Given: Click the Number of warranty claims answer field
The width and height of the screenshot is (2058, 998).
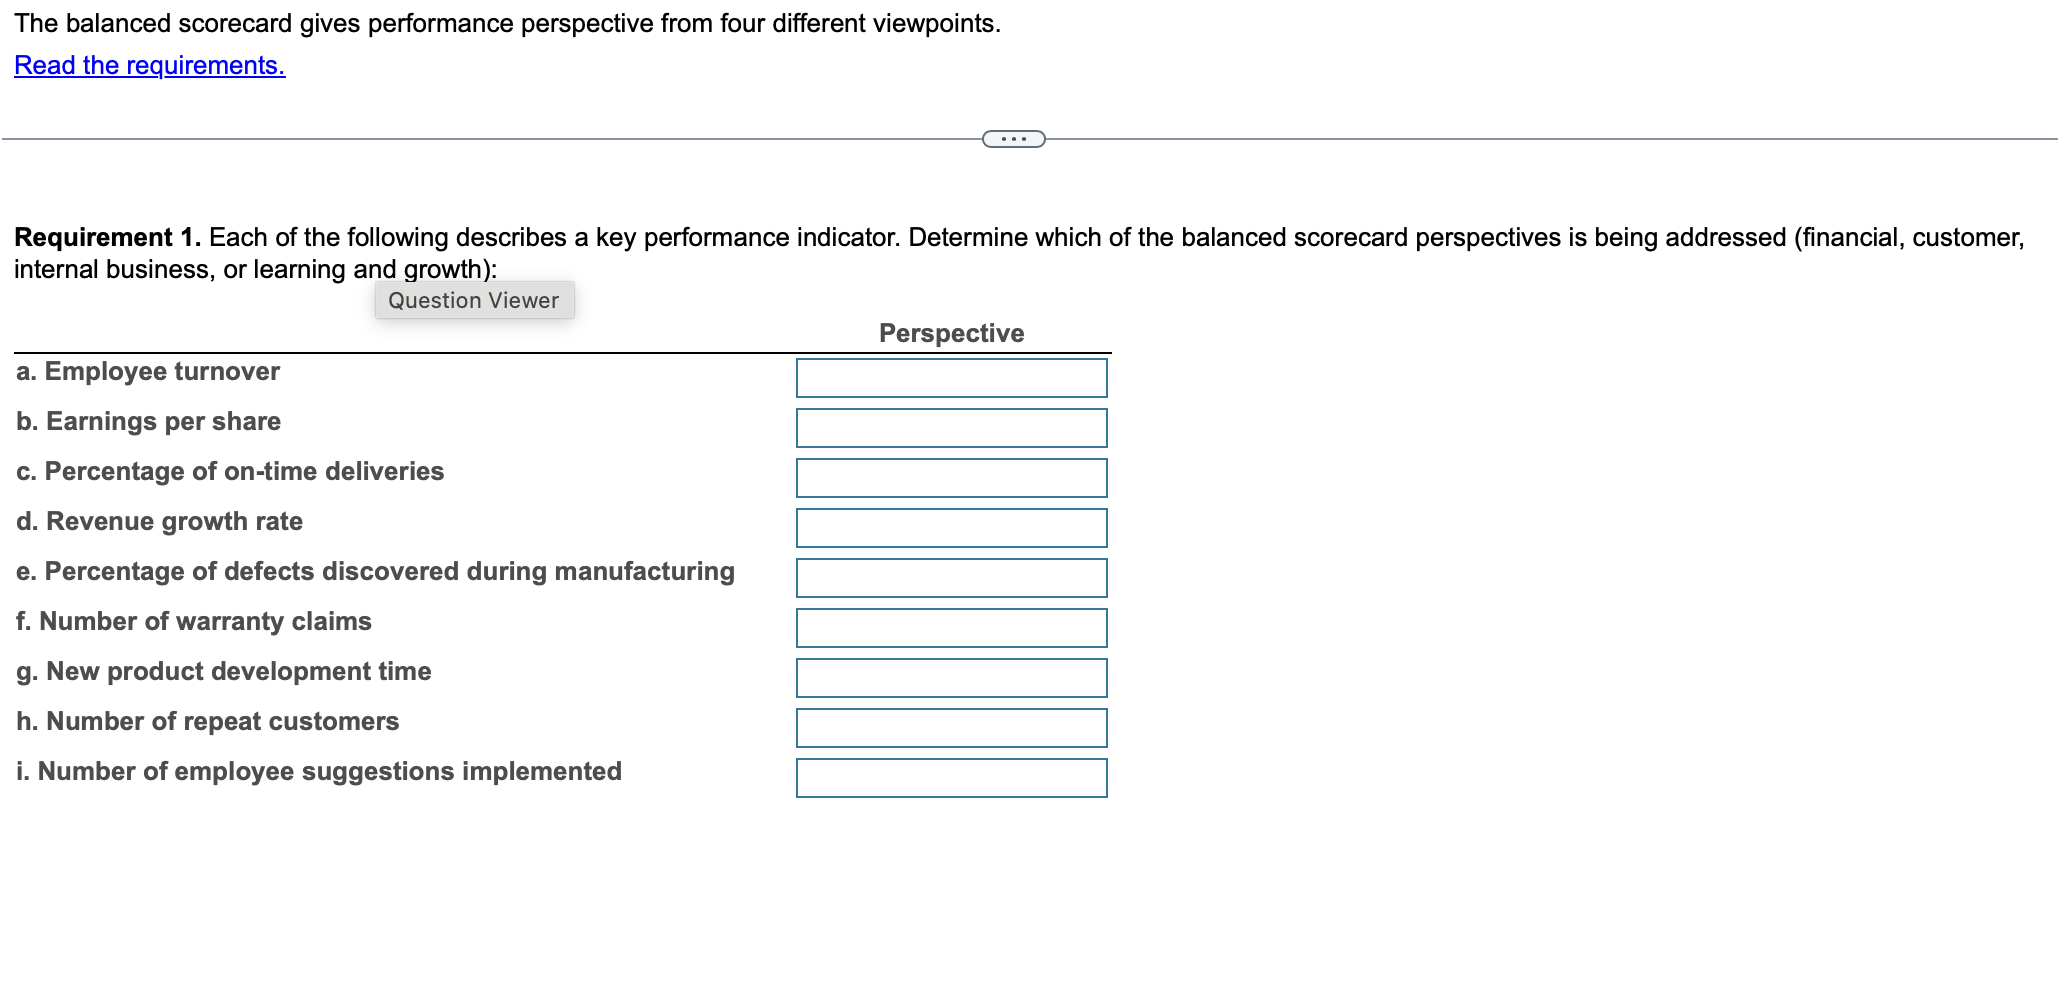Looking at the screenshot, I should pyautogui.click(x=950, y=627).
